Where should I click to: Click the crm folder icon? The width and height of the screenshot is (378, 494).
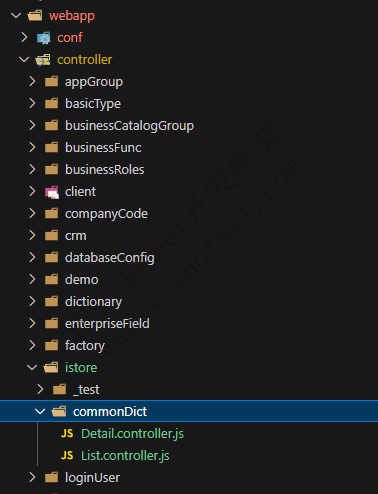[x=51, y=235]
